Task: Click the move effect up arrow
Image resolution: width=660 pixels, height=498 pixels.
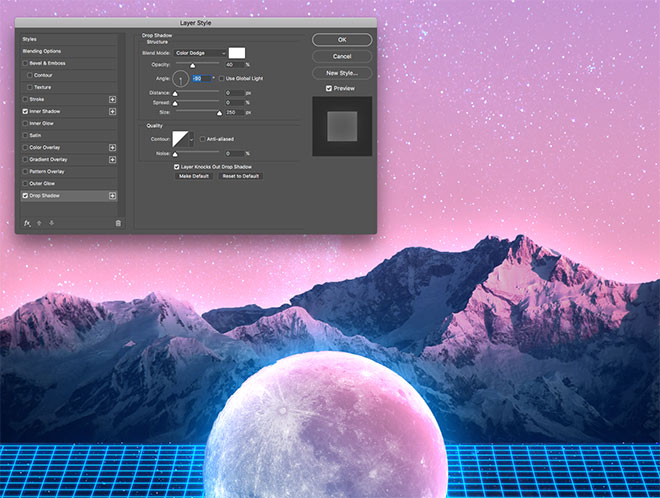Action: pyautogui.click(x=39, y=223)
